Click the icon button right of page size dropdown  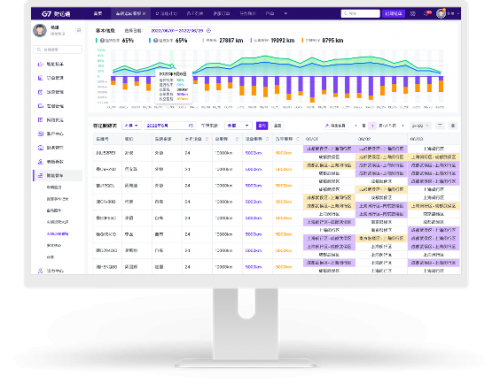click(440, 126)
